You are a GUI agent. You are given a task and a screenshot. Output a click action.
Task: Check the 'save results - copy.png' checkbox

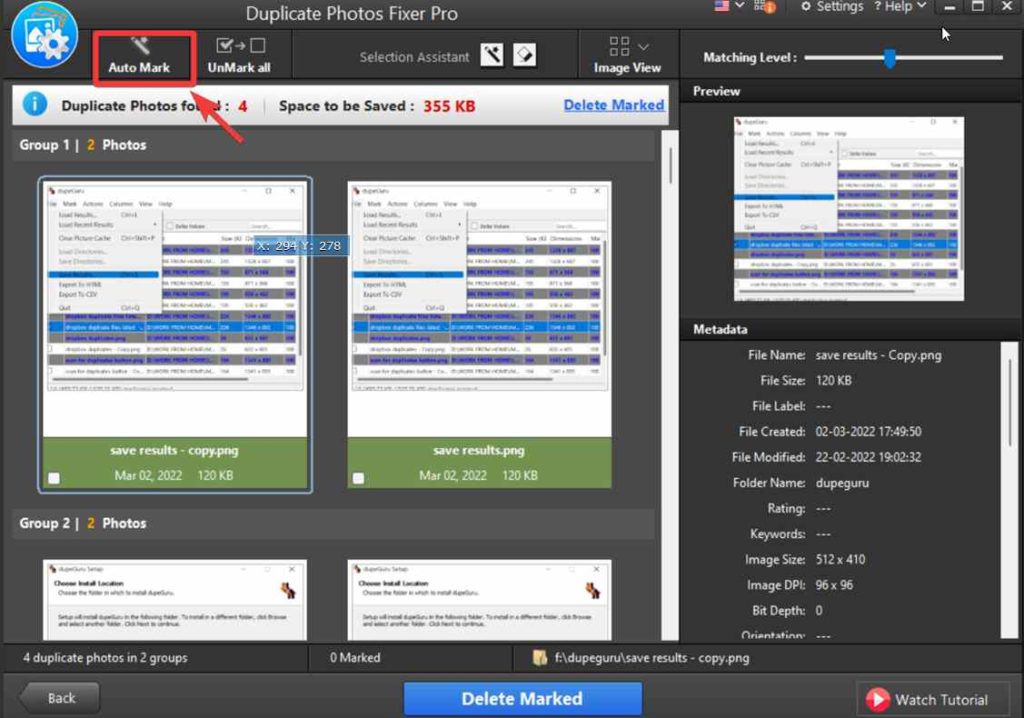coord(54,478)
